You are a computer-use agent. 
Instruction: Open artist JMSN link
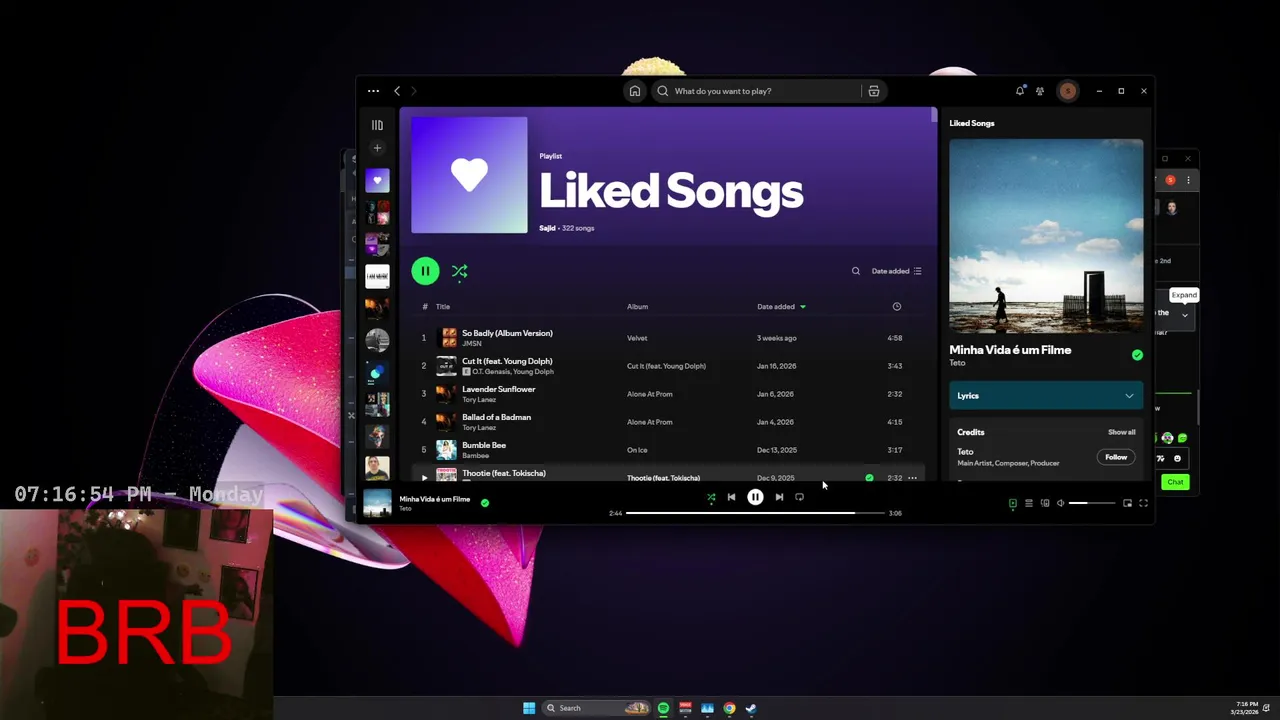click(471, 344)
